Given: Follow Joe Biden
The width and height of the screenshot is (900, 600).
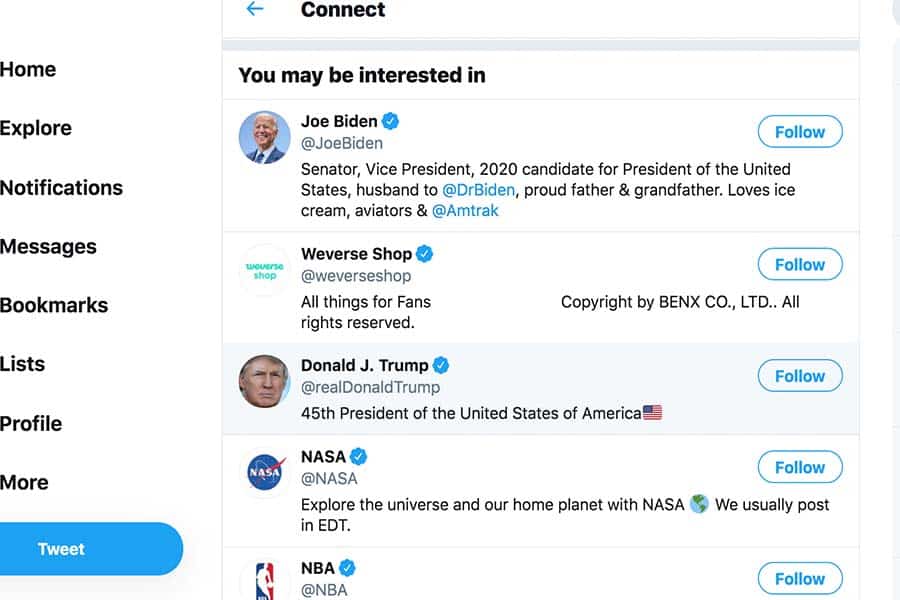Looking at the screenshot, I should coord(799,131).
